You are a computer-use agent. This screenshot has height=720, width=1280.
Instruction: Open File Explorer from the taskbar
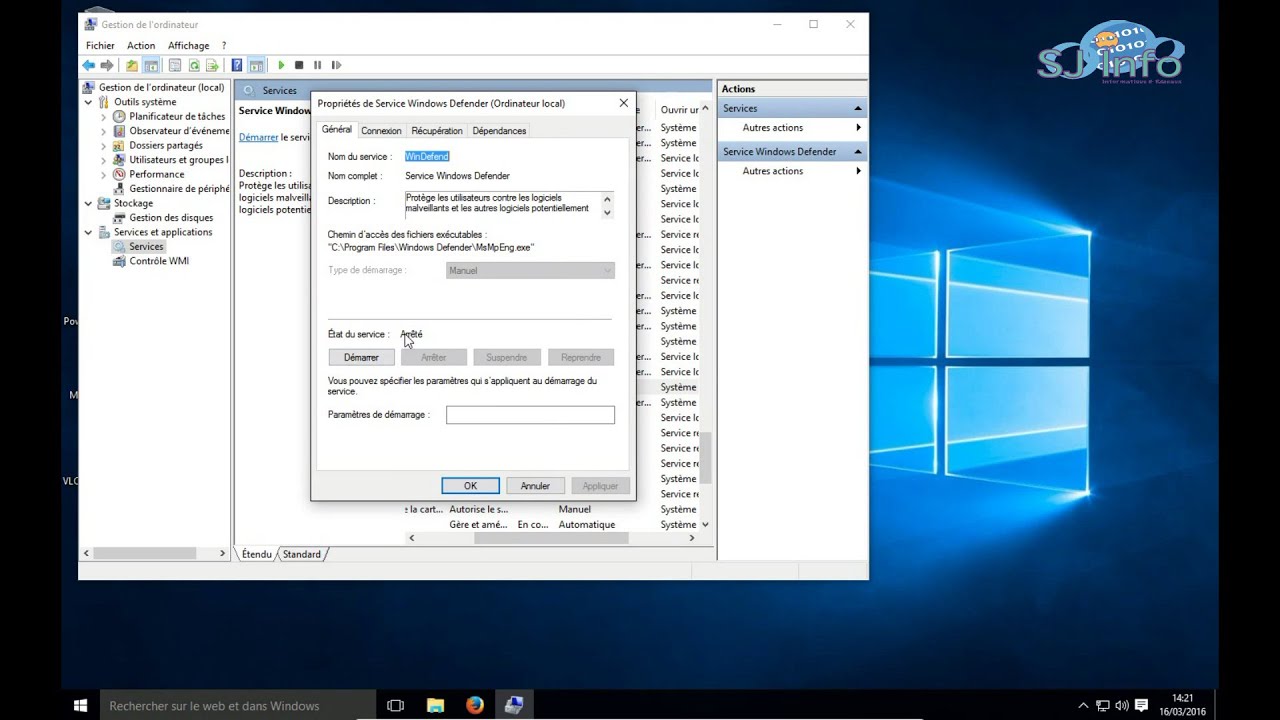click(435, 705)
